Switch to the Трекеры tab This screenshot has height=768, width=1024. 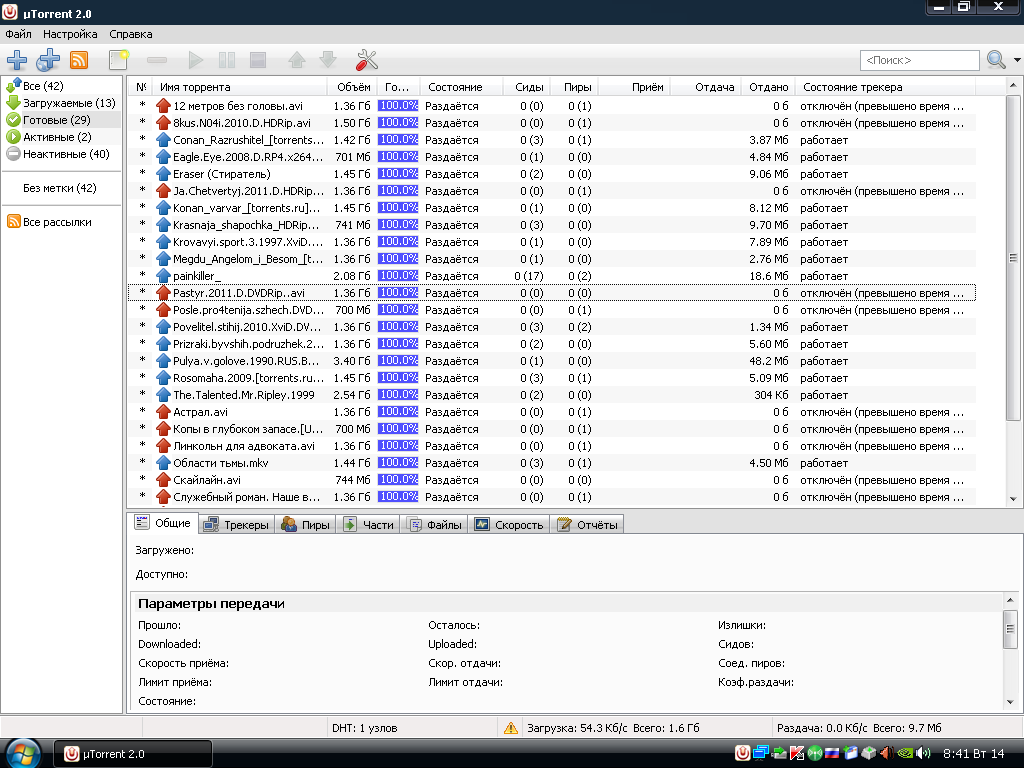(x=236, y=524)
